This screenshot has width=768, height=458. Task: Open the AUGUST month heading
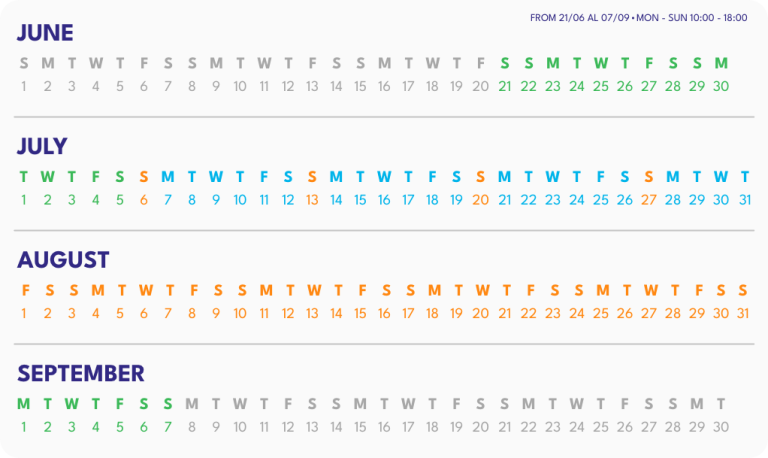63,260
